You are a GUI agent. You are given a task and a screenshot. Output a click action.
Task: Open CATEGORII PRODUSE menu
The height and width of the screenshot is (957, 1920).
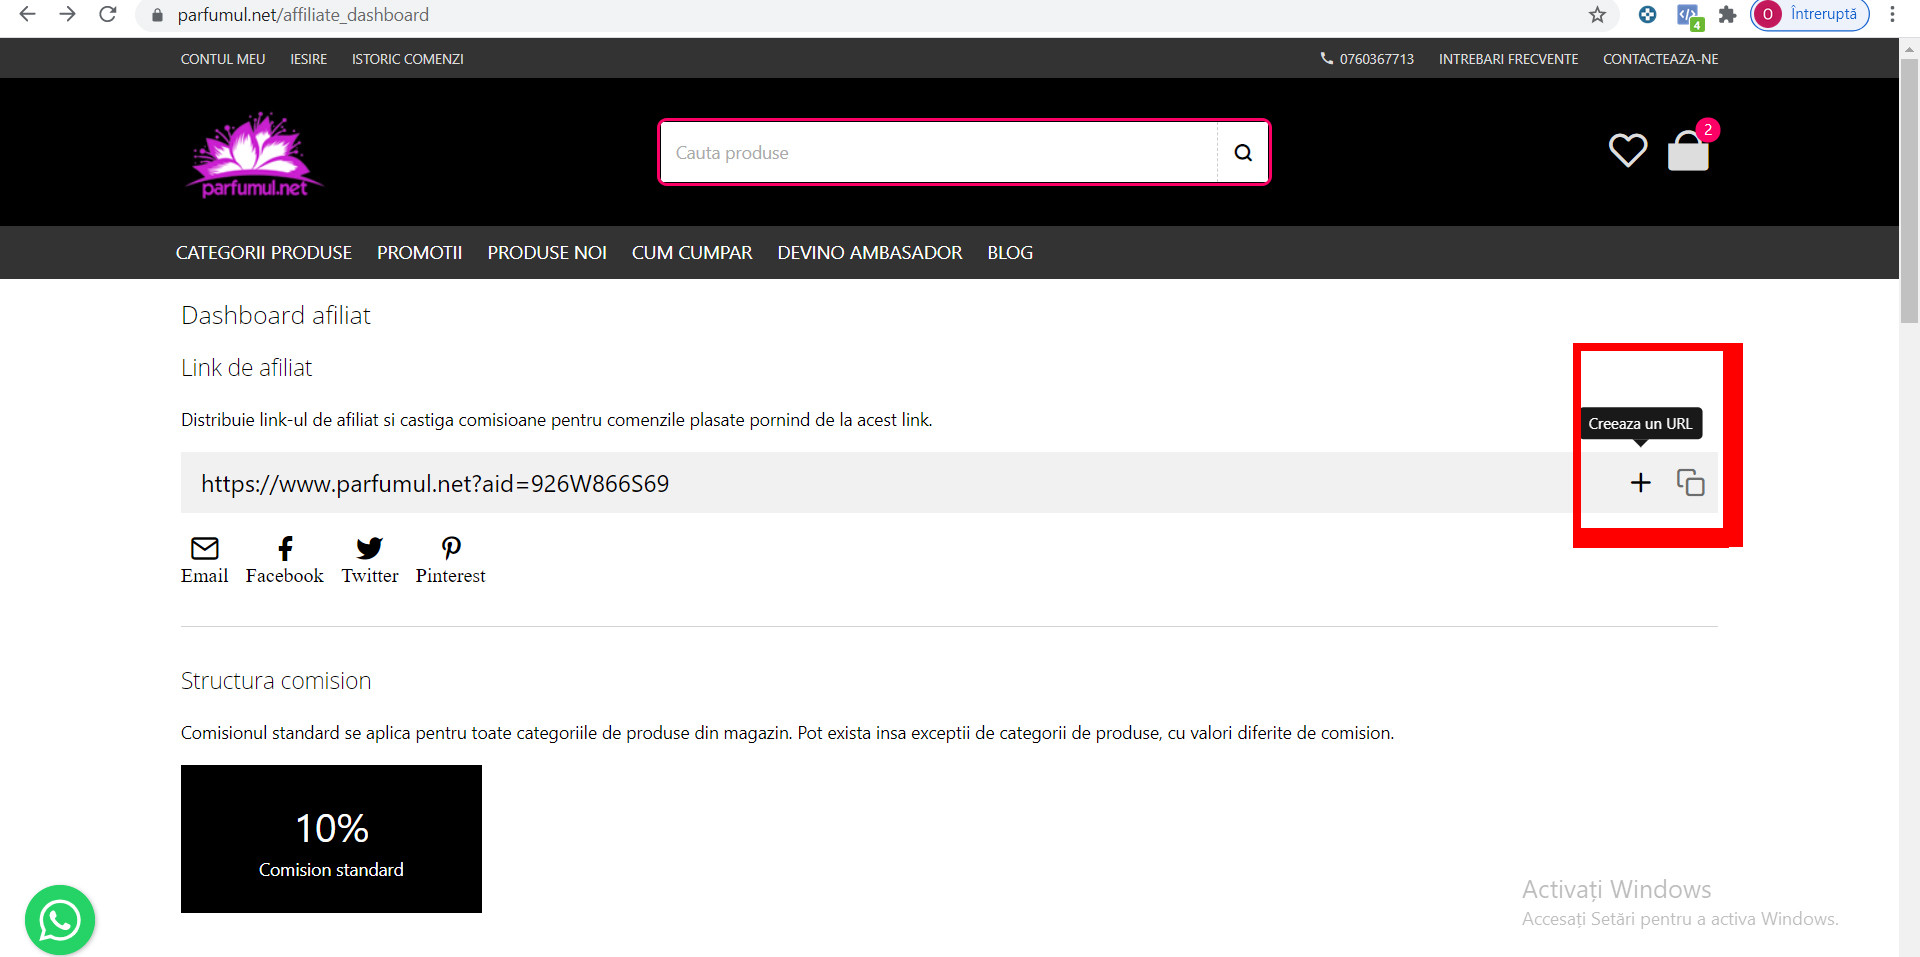[264, 253]
